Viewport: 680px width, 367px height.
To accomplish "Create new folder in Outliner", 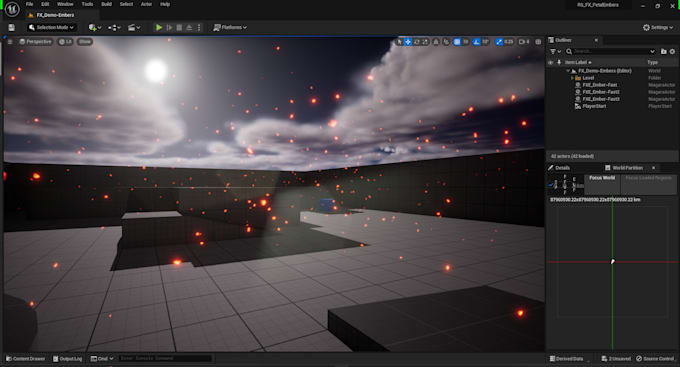I will pyautogui.click(x=664, y=51).
